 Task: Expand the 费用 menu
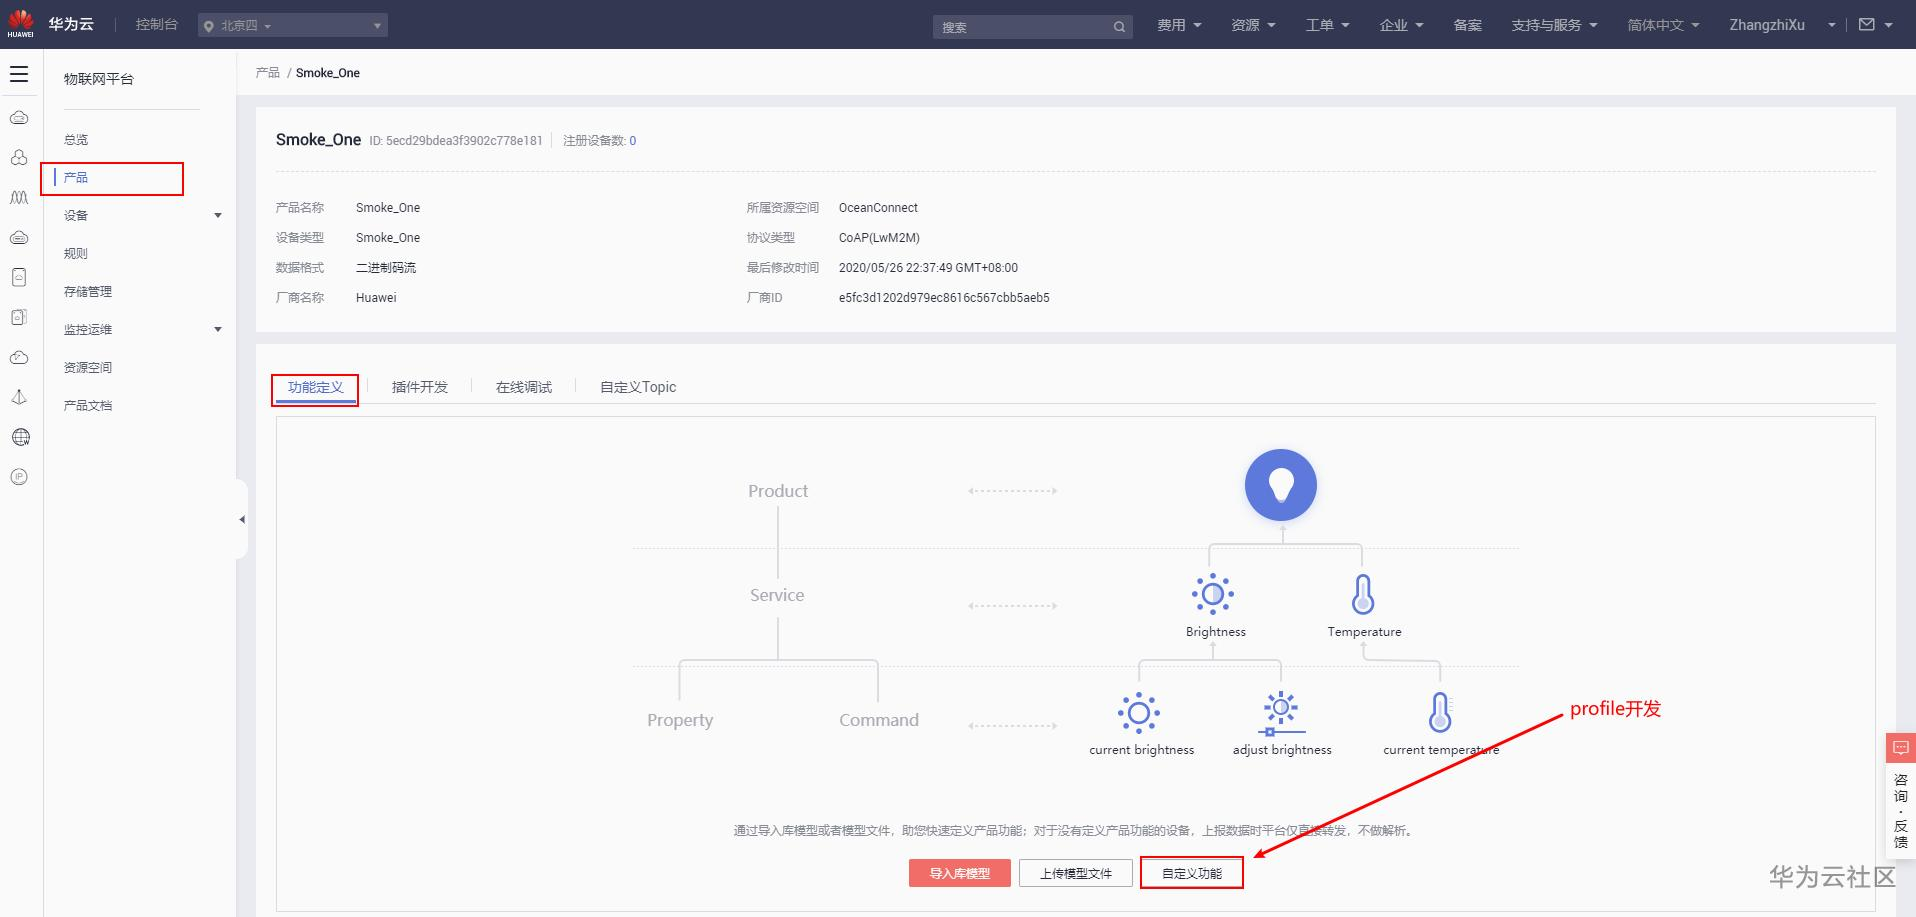pos(1179,25)
